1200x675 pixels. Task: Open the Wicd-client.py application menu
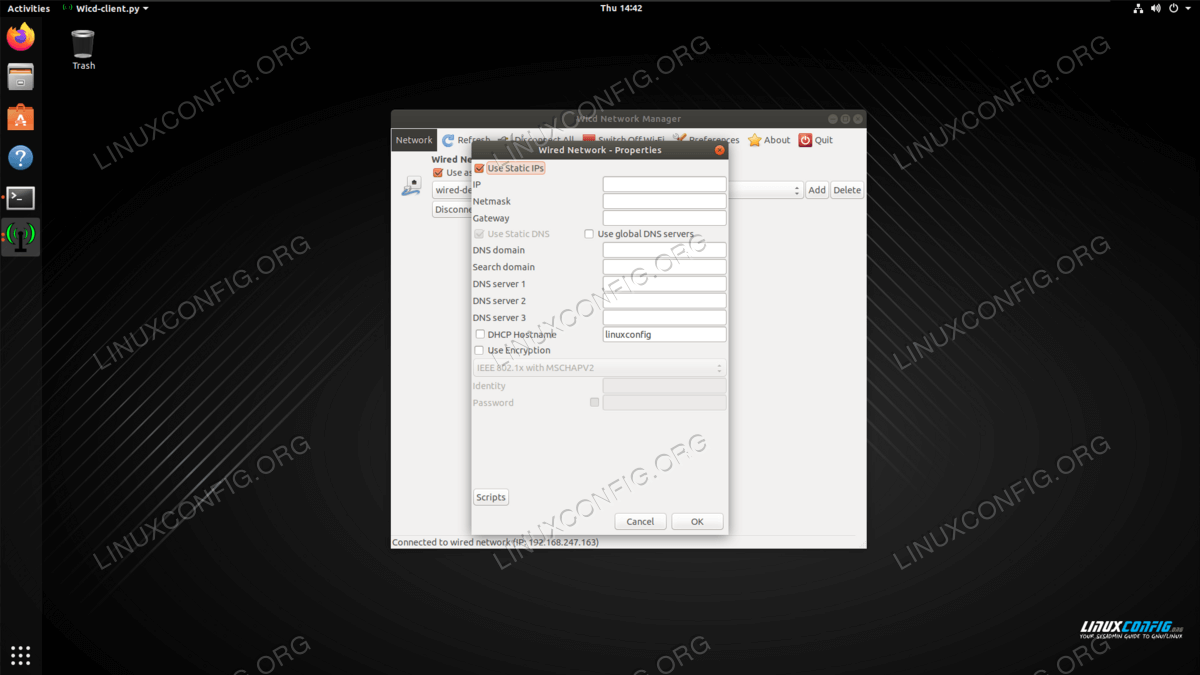click(105, 8)
